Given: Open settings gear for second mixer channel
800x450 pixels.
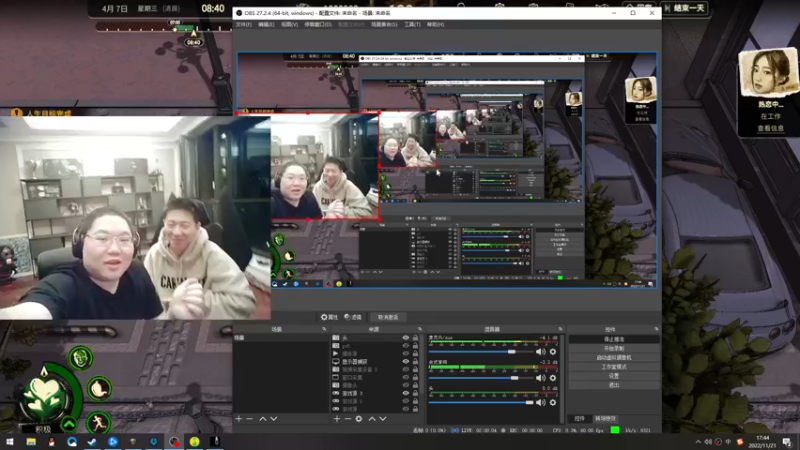Looking at the screenshot, I should coord(552,378).
